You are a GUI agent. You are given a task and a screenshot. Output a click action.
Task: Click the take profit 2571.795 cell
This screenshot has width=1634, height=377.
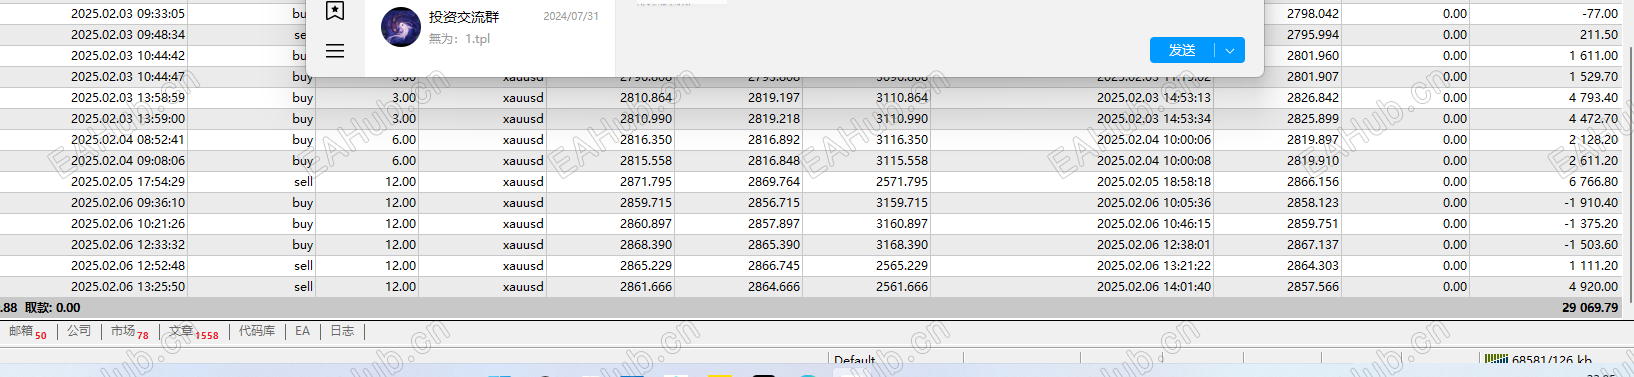click(902, 181)
